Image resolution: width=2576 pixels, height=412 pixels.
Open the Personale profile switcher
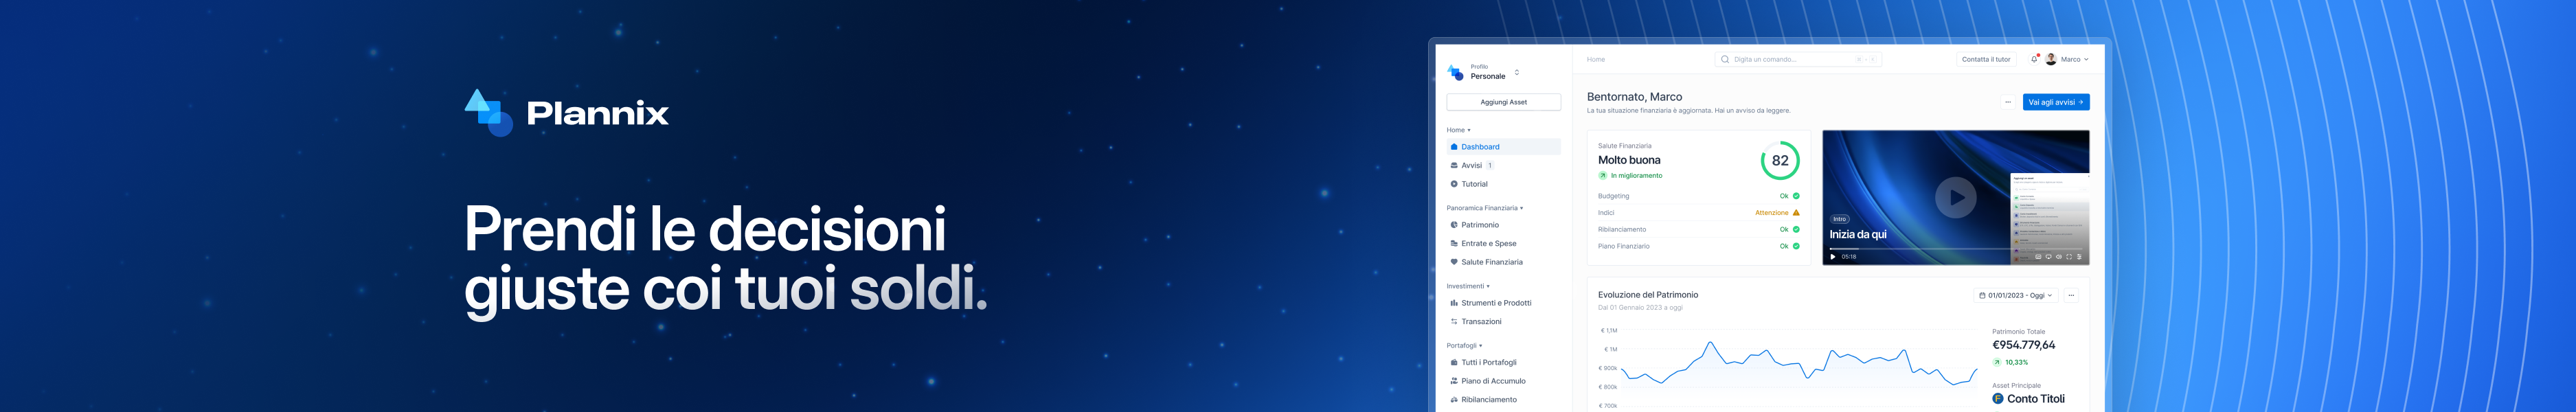1495,72
